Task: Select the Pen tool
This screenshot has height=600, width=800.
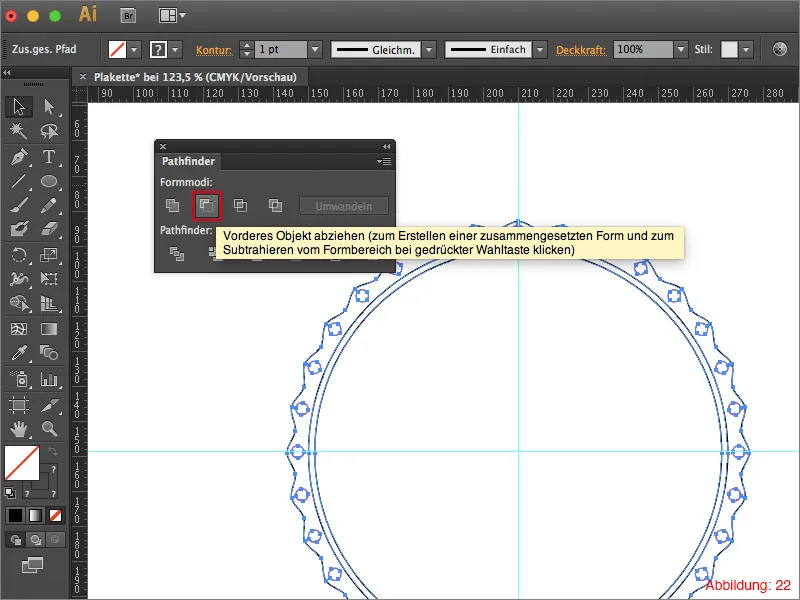Action: tap(19, 157)
